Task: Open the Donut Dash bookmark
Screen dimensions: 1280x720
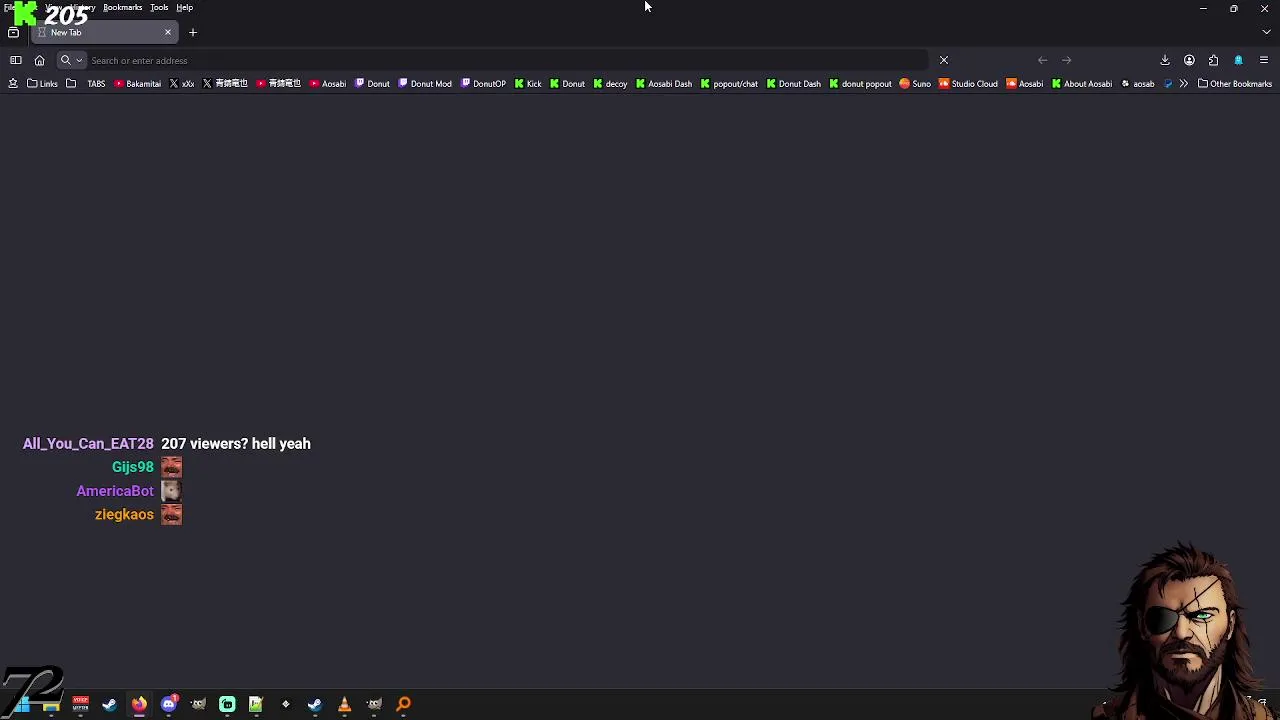Action: (794, 84)
